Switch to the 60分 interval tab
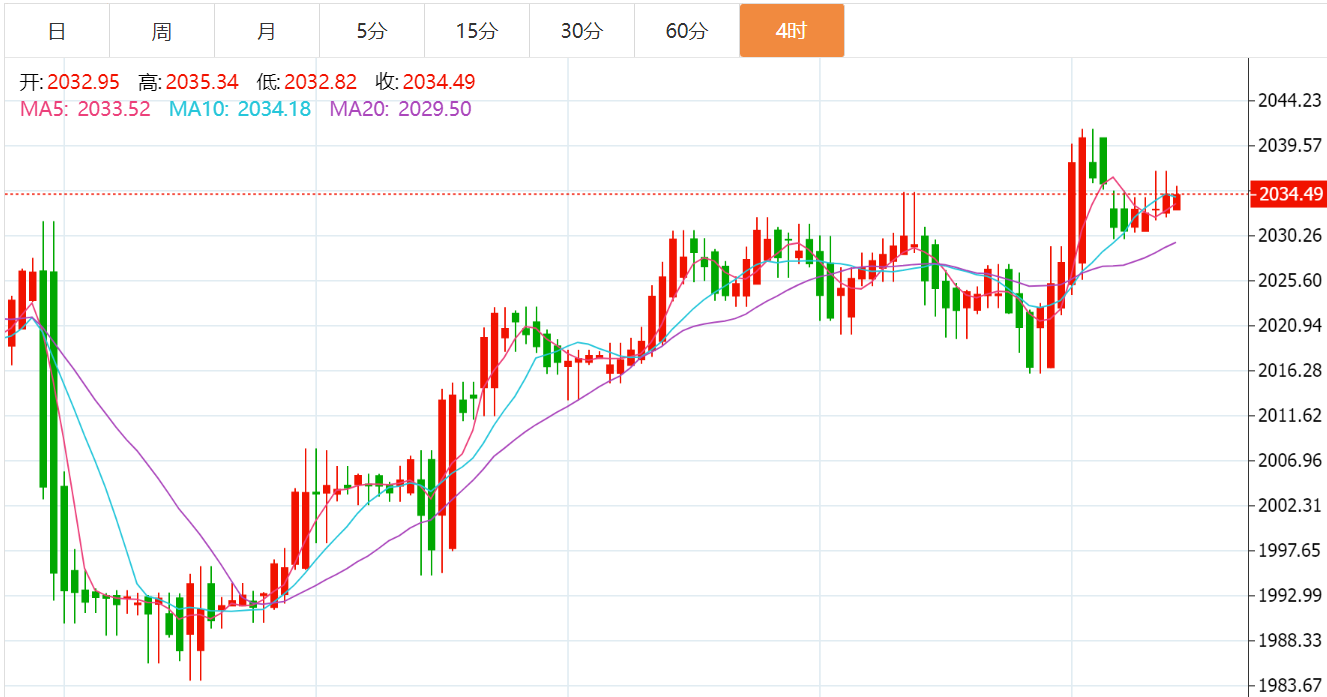This screenshot has width=1327, height=697. click(x=687, y=31)
